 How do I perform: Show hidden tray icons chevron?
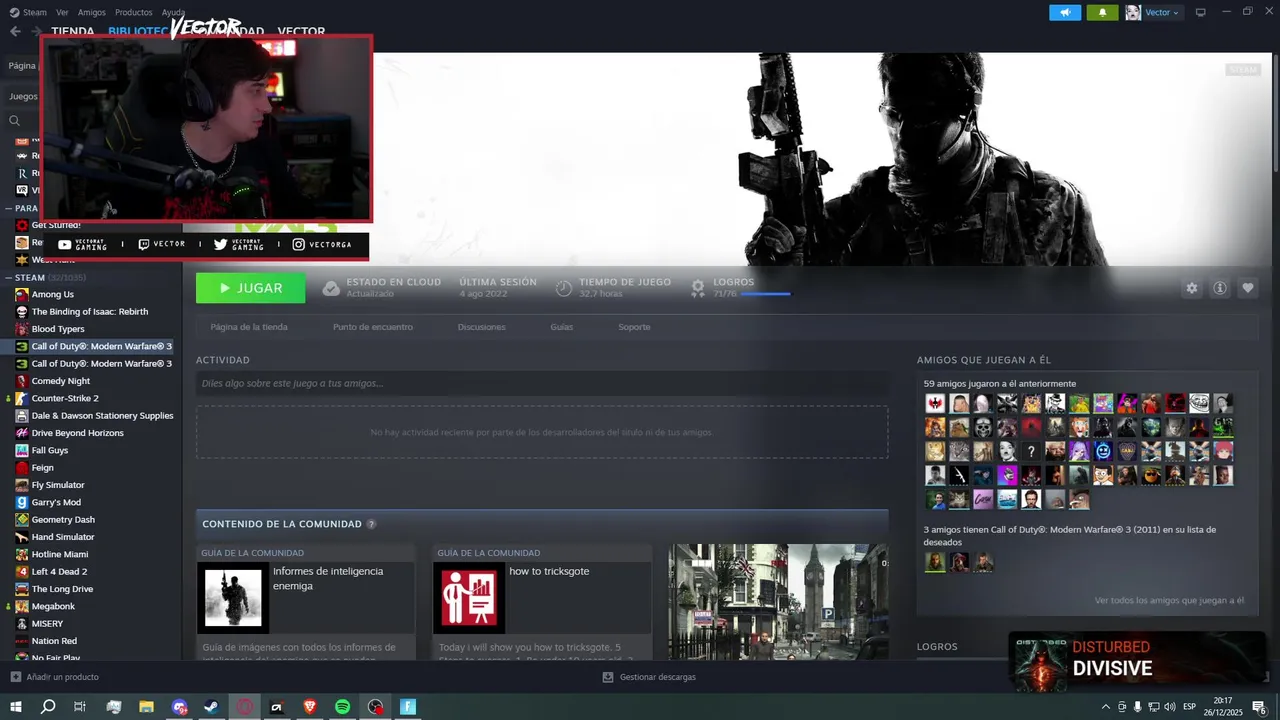(1105, 707)
